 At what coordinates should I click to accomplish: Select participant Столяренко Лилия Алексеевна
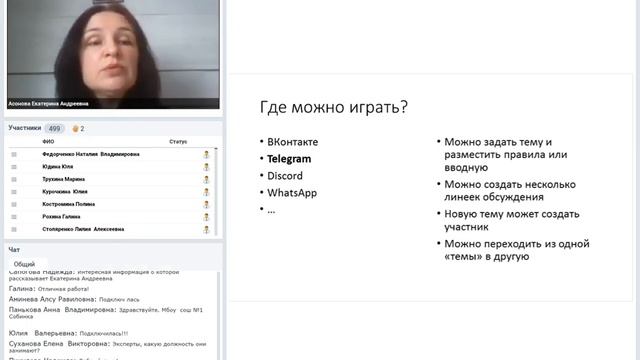tap(83, 229)
